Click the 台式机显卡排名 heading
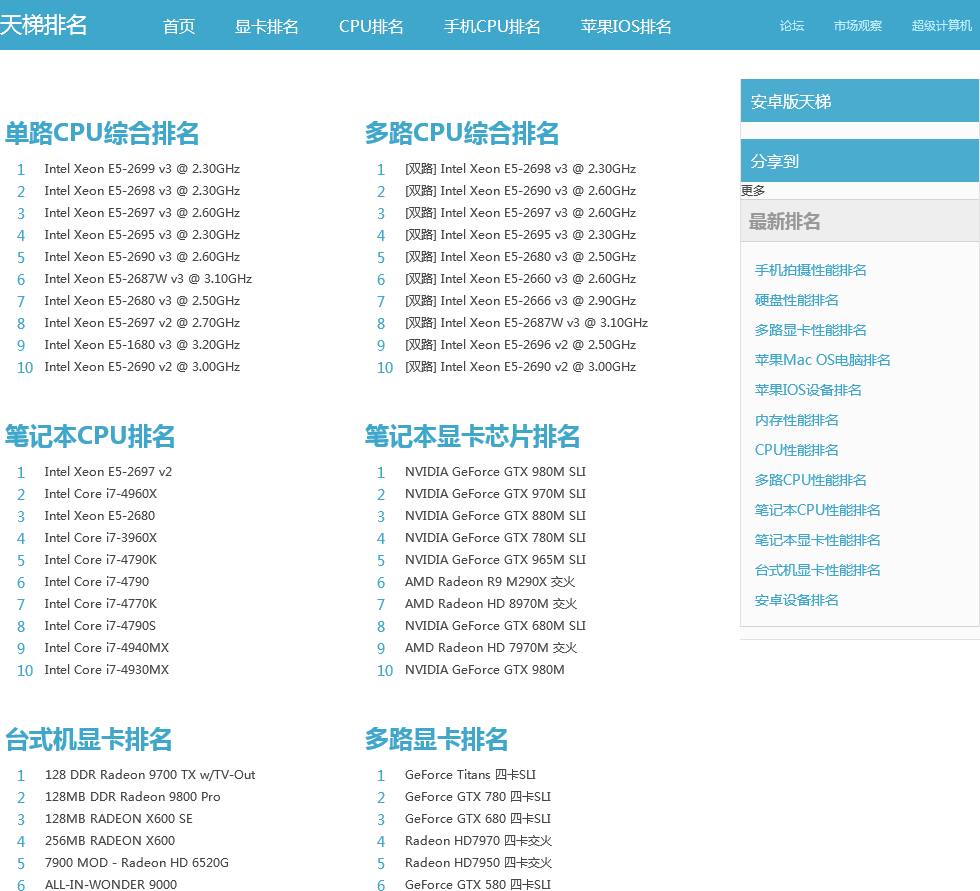Image resolution: width=980 pixels, height=891 pixels. [x=88, y=739]
